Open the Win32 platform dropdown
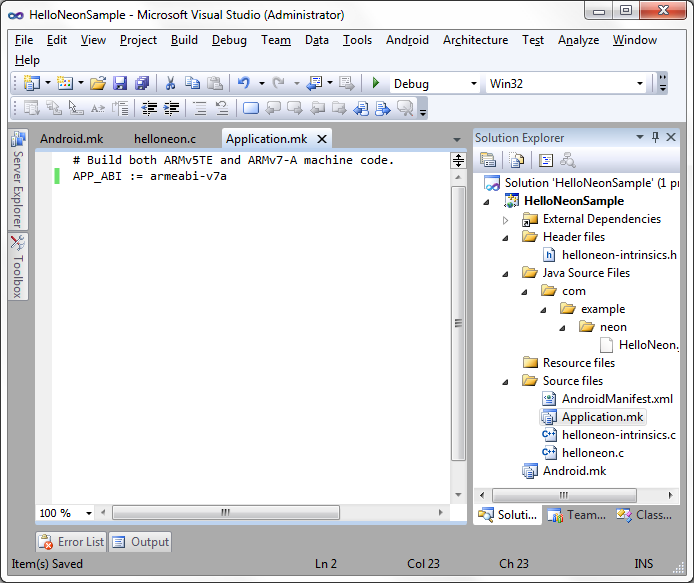The height and width of the screenshot is (583, 694). (x=640, y=84)
